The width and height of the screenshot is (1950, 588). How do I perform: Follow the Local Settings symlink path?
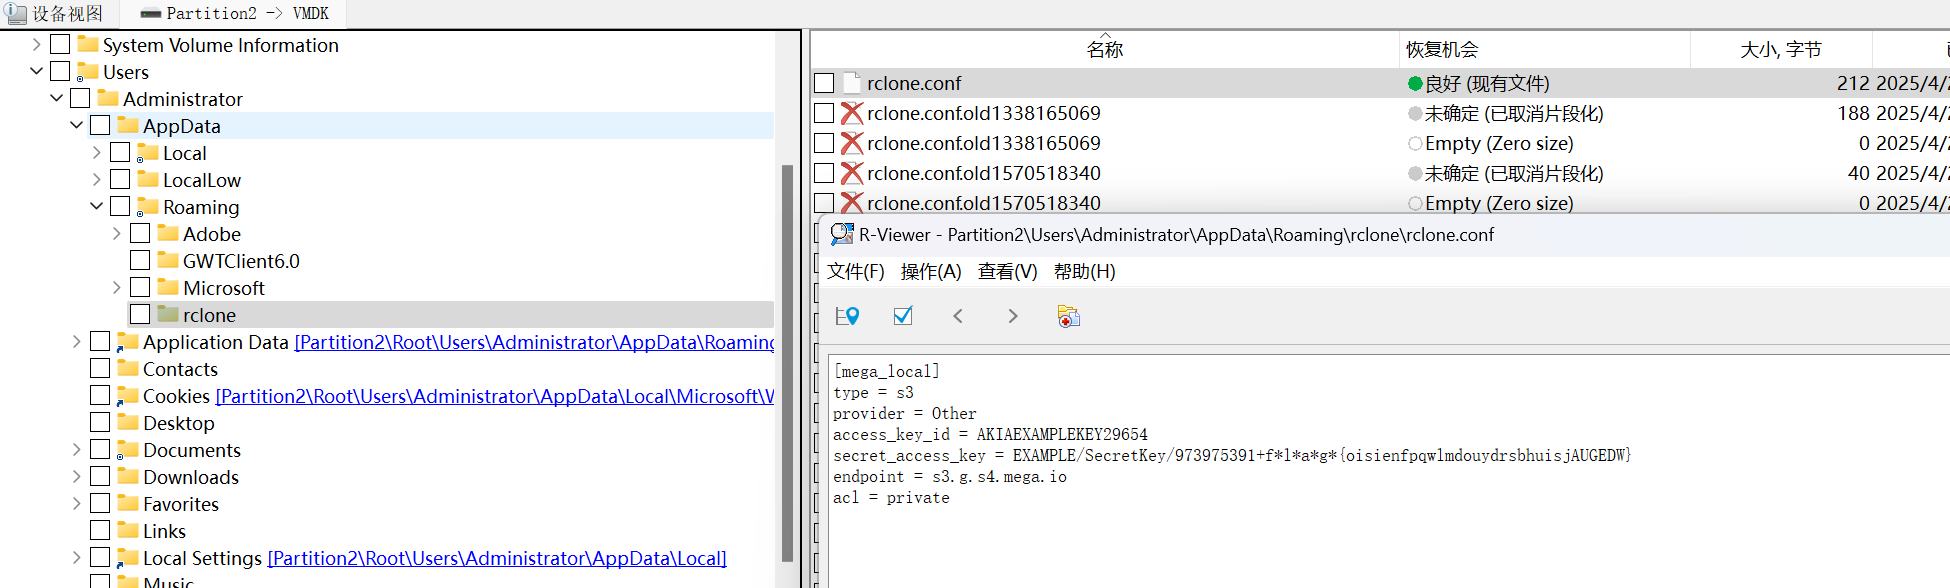(497, 558)
